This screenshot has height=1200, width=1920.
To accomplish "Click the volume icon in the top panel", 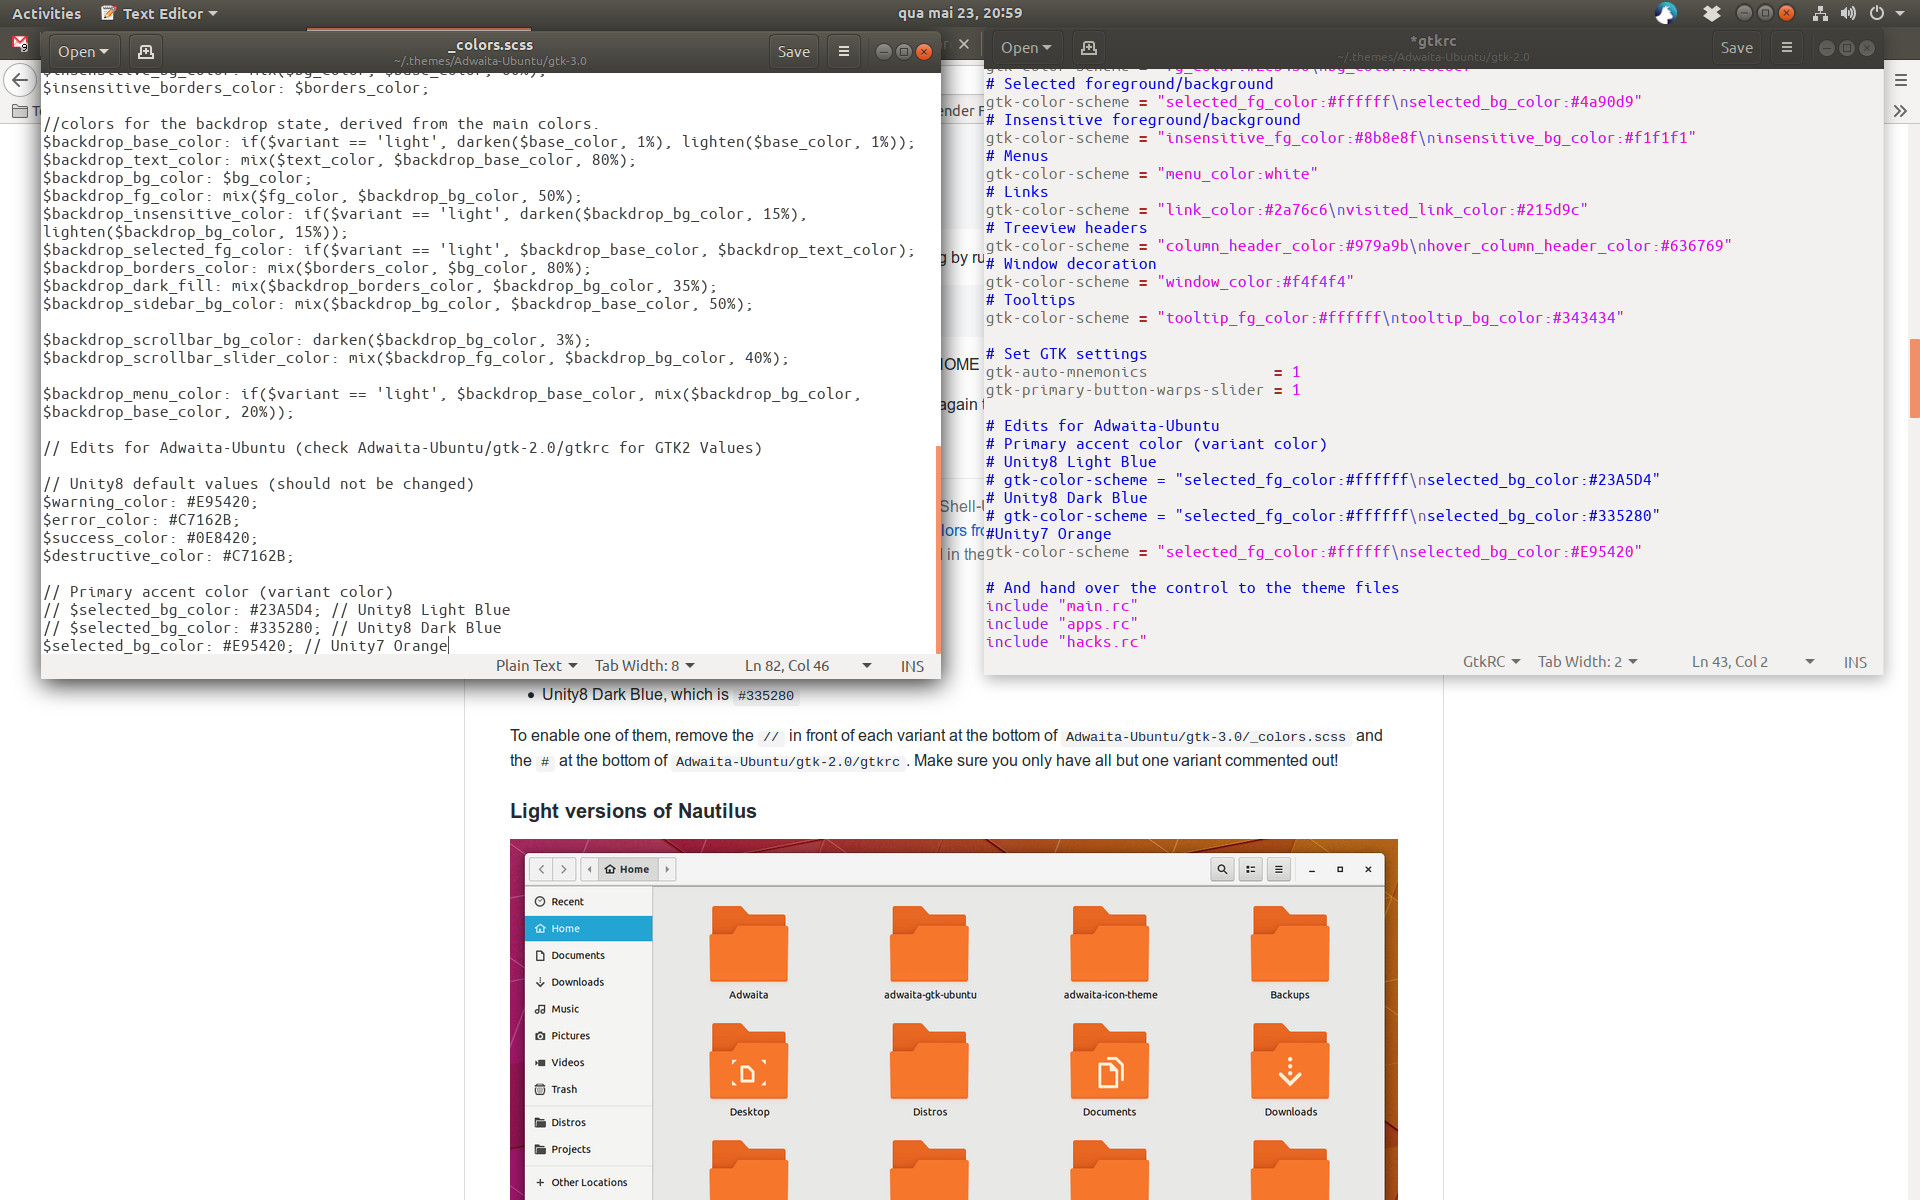I will (x=1848, y=13).
